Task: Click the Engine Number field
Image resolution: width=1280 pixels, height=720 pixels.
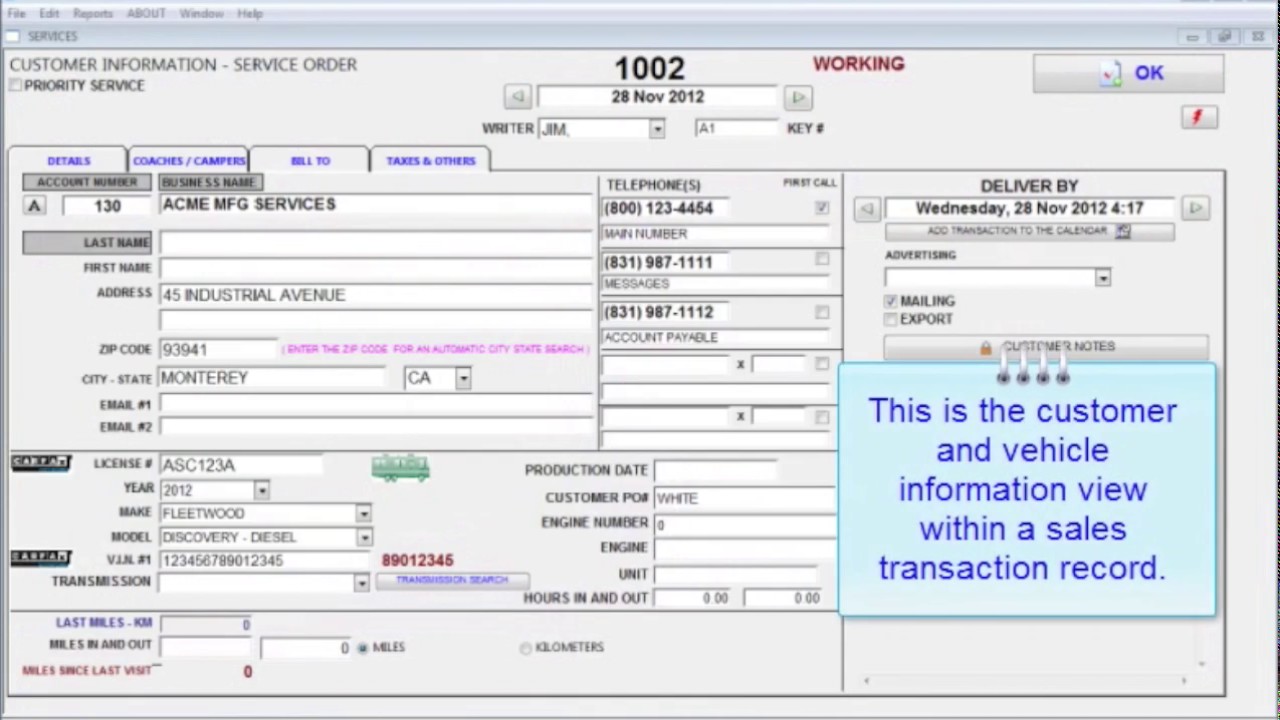Action: click(745, 523)
